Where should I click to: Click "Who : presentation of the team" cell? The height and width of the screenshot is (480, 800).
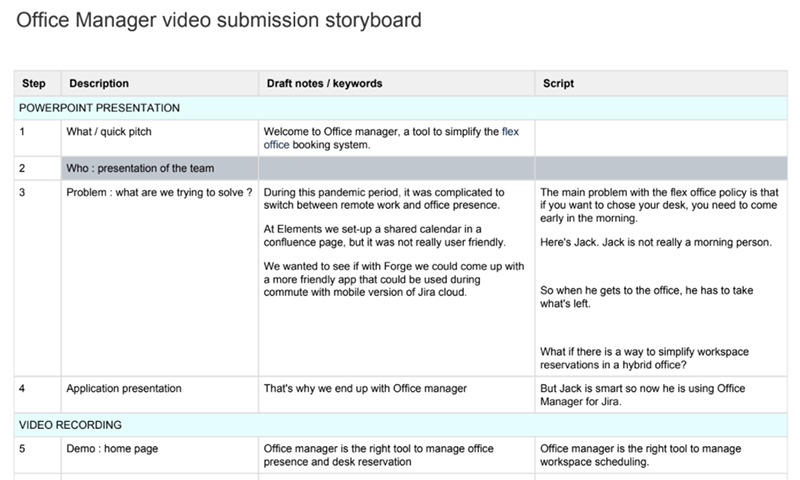coord(140,168)
